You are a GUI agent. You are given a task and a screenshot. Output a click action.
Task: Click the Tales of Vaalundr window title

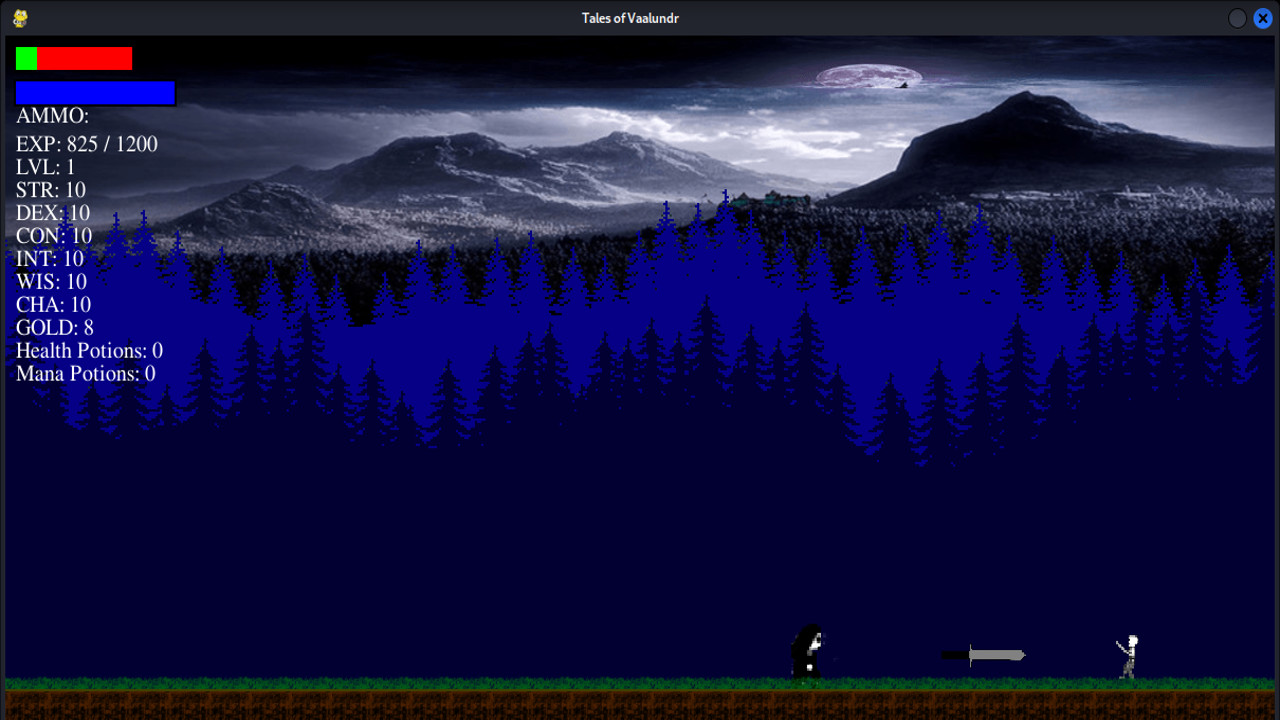[x=631, y=17]
